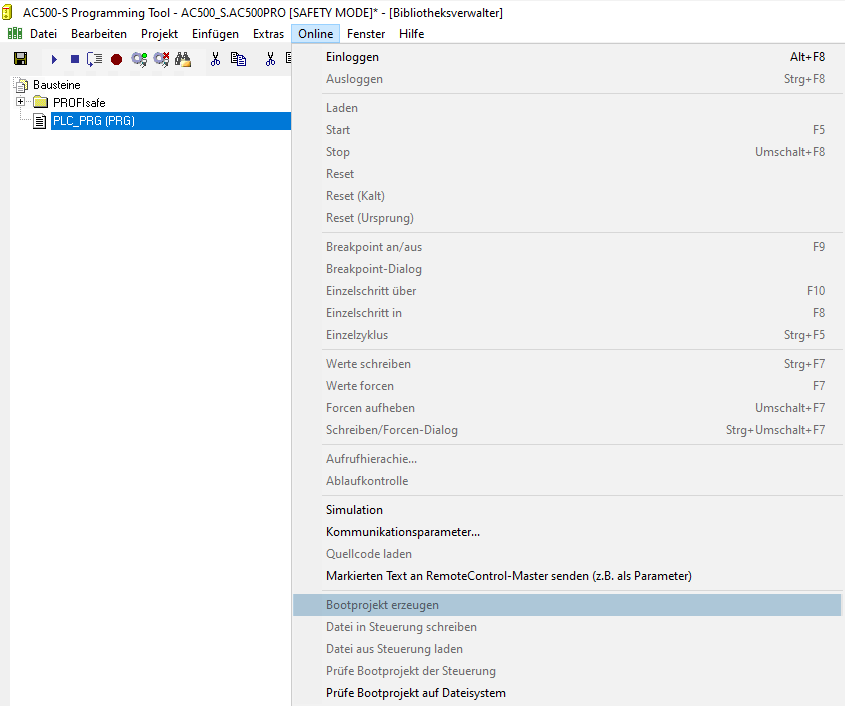845x706 pixels.
Task: Click the Save floppy disk toolbar icon
Action: tap(20, 60)
